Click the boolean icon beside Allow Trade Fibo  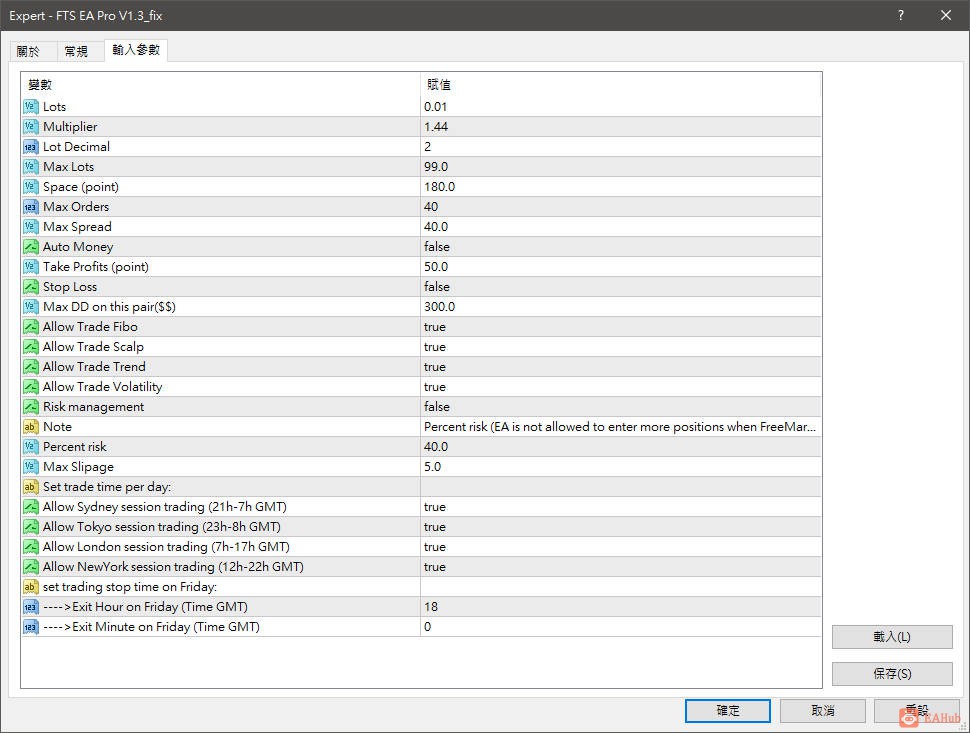click(30, 327)
